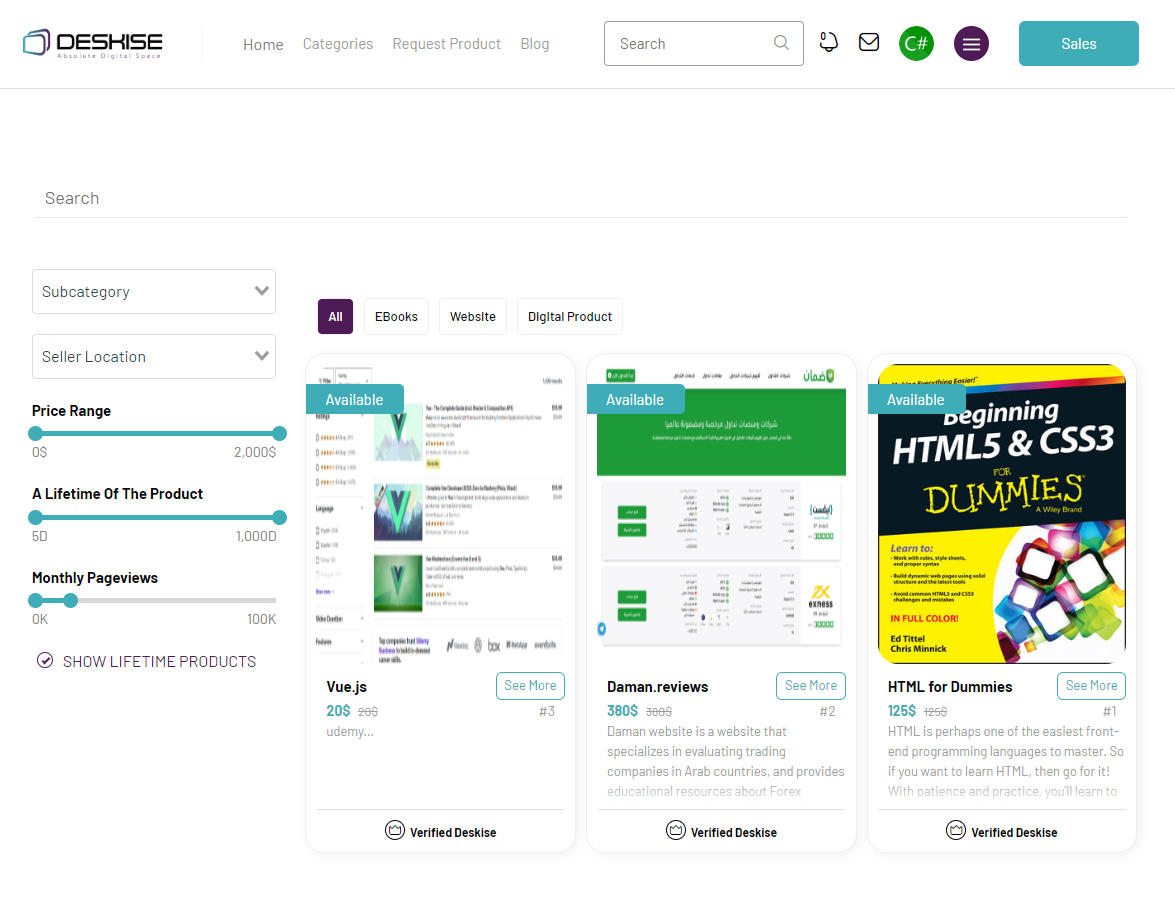Select the EBooks filter tab
Viewport: 1175px width, 900px height.
click(396, 316)
